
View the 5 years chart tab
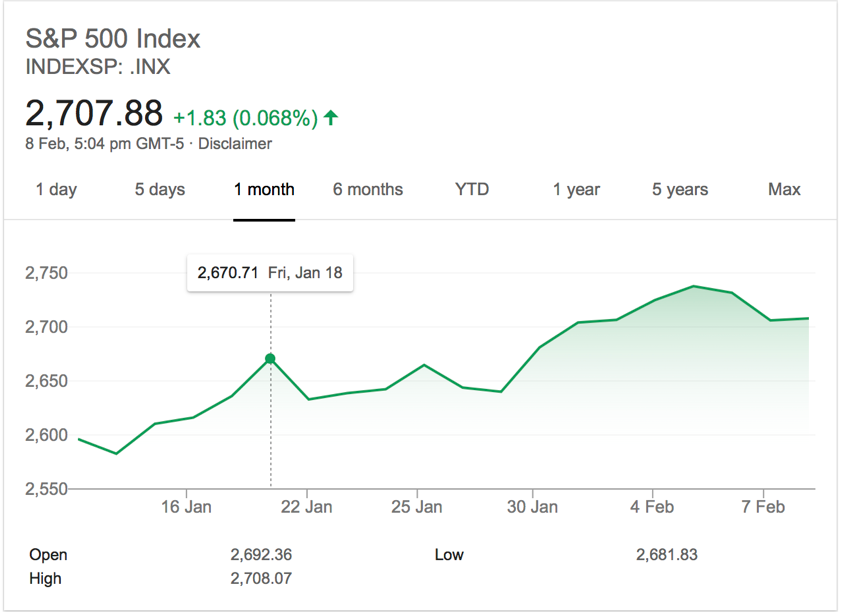pyautogui.click(x=680, y=189)
